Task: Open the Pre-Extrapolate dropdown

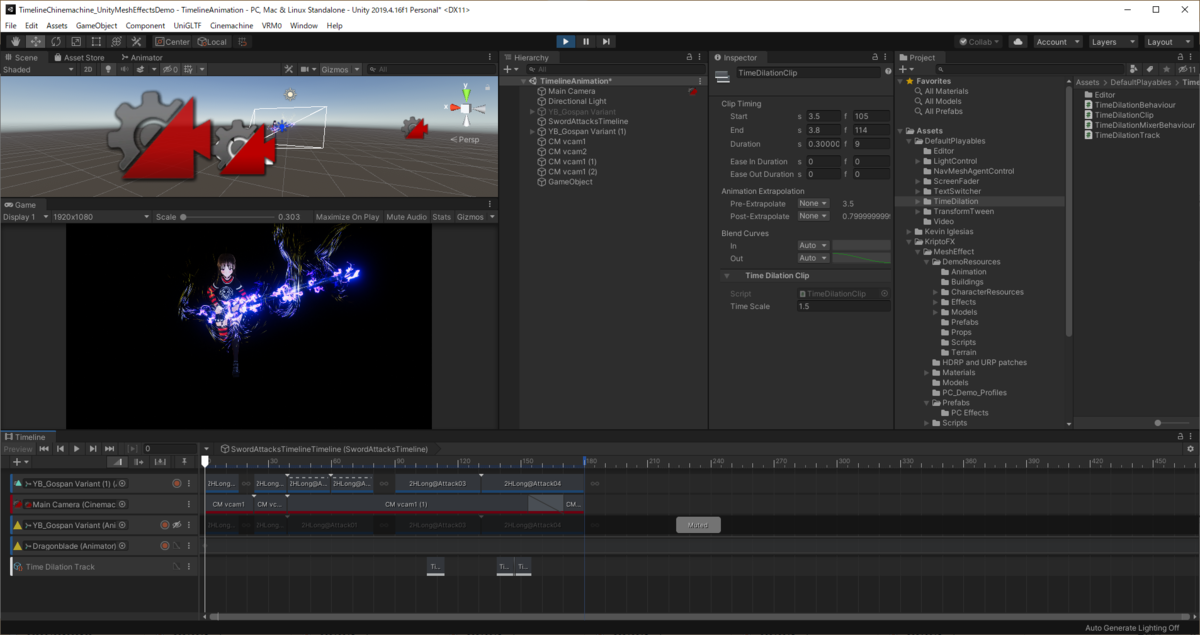Action: [x=813, y=203]
